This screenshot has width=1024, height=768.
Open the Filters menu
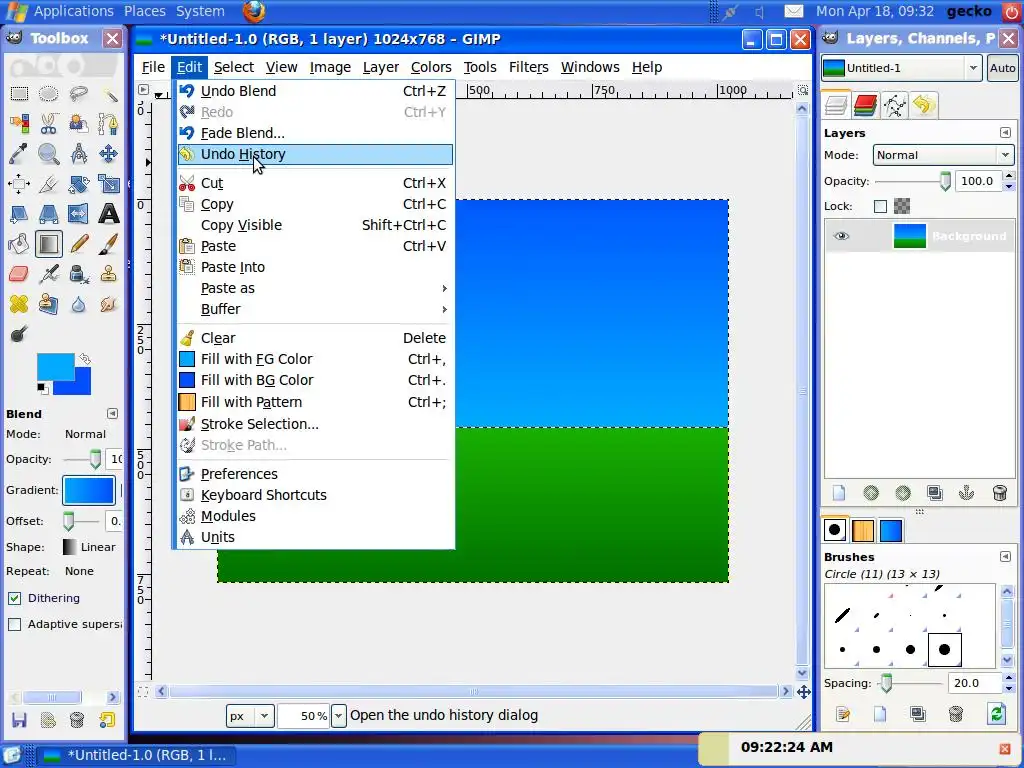528,67
